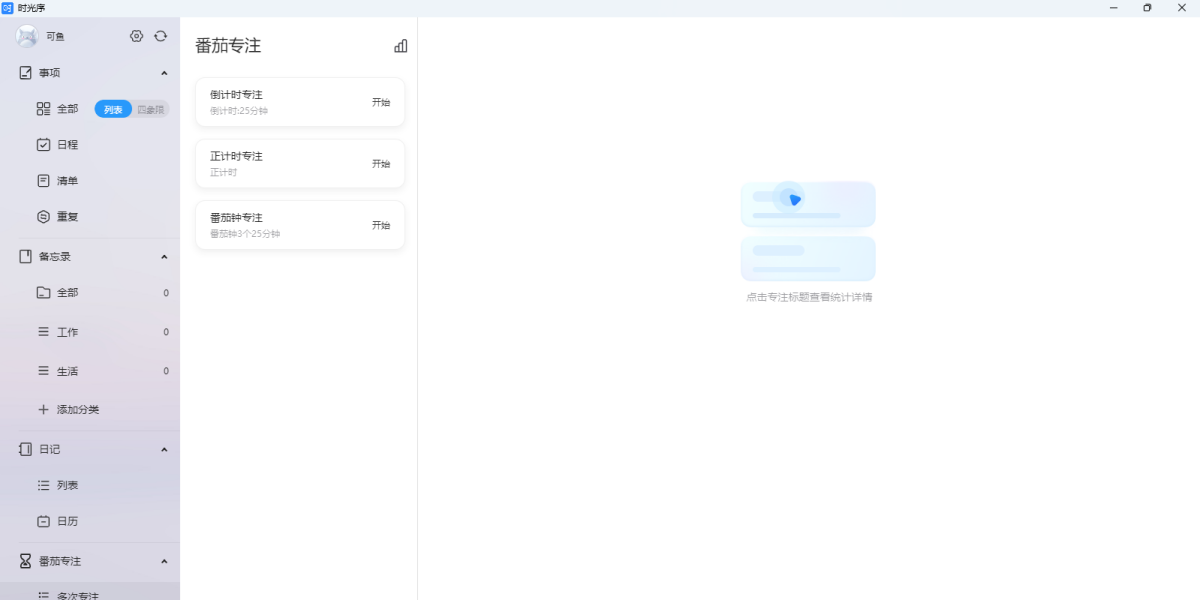1200x600 pixels.
Task: Start the 倒计时专注 countdown focus
Action: click(x=381, y=102)
